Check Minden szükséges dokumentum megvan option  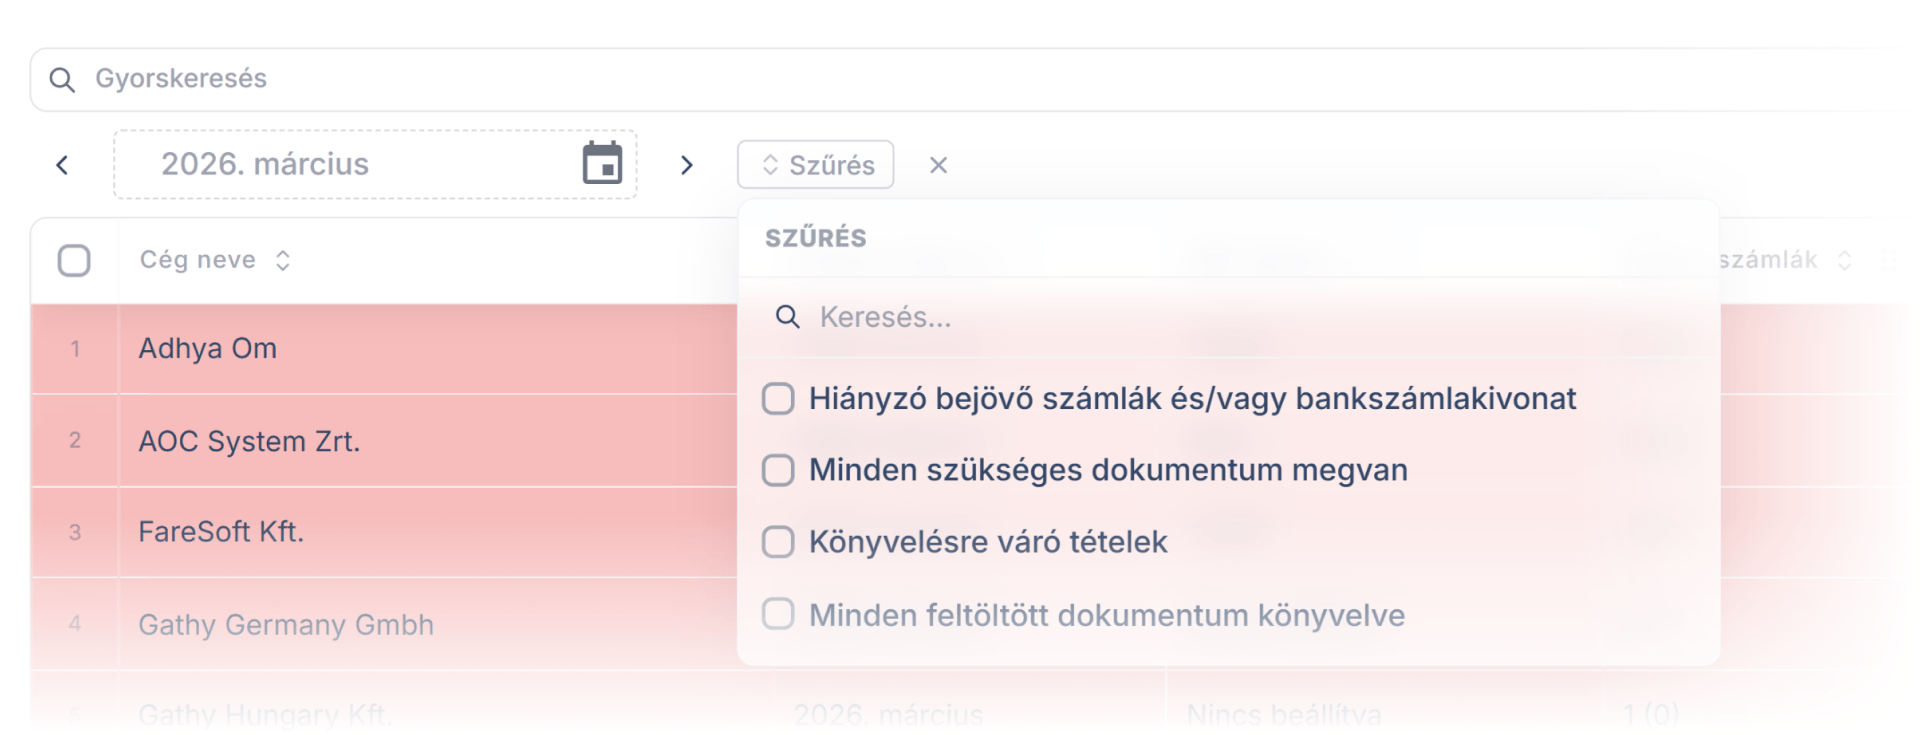point(777,469)
